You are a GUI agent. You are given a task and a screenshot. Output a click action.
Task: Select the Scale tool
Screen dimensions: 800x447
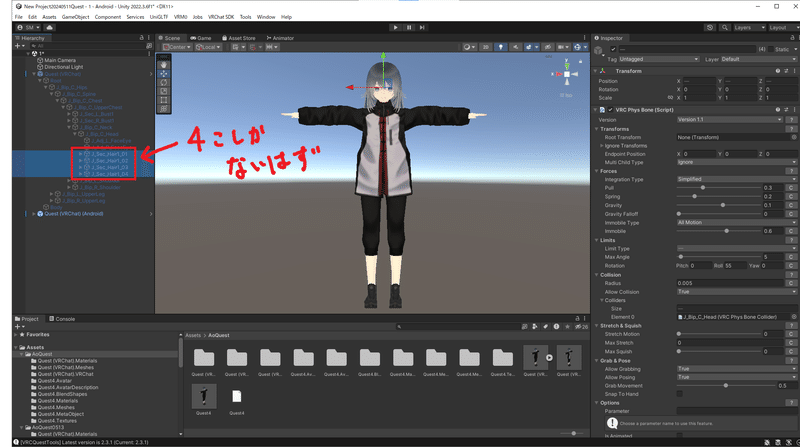(164, 91)
